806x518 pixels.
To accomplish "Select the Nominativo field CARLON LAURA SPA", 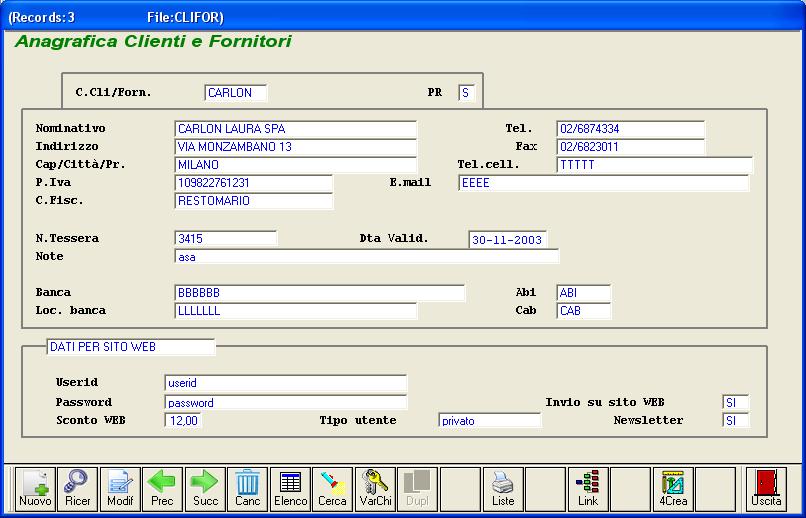I will point(296,129).
